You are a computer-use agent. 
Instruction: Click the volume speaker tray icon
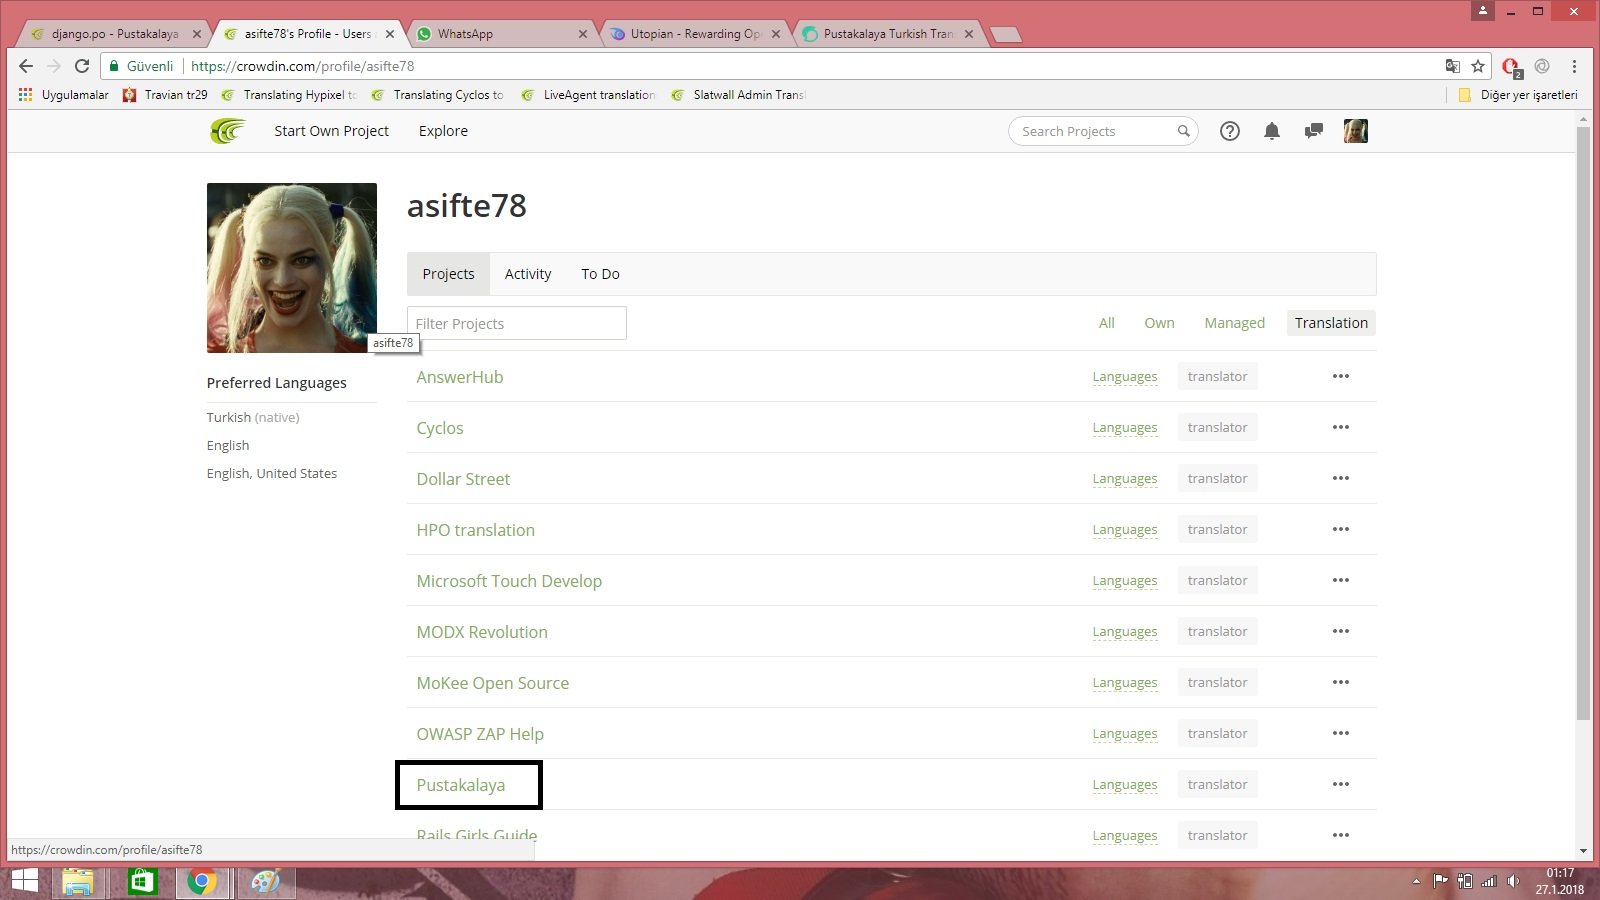tap(1513, 881)
